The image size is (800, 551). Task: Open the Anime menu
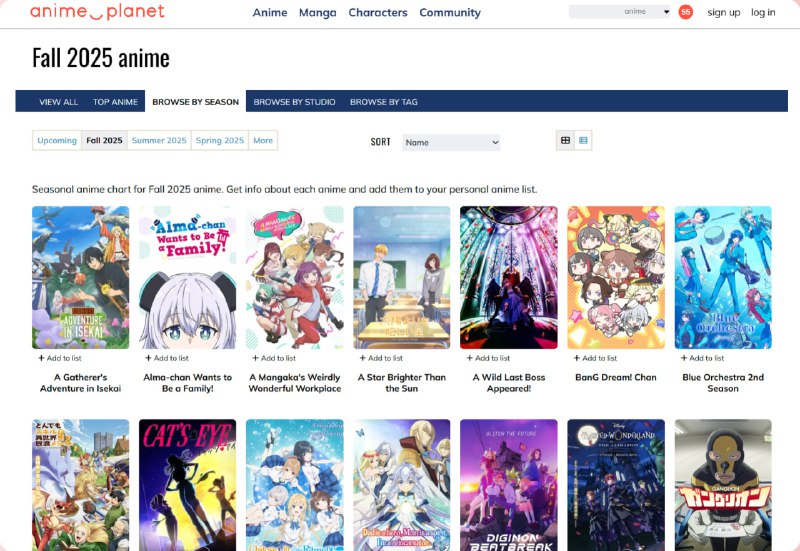click(x=270, y=12)
